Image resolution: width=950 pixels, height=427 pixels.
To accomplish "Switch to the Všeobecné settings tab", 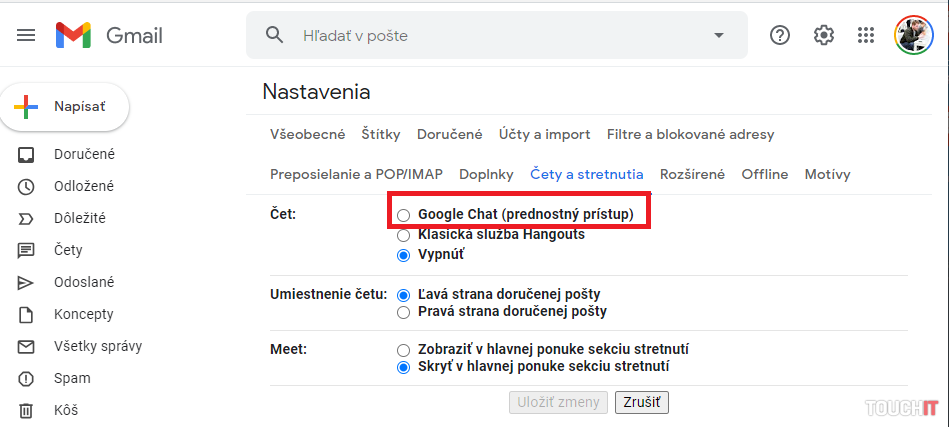I will [308, 134].
